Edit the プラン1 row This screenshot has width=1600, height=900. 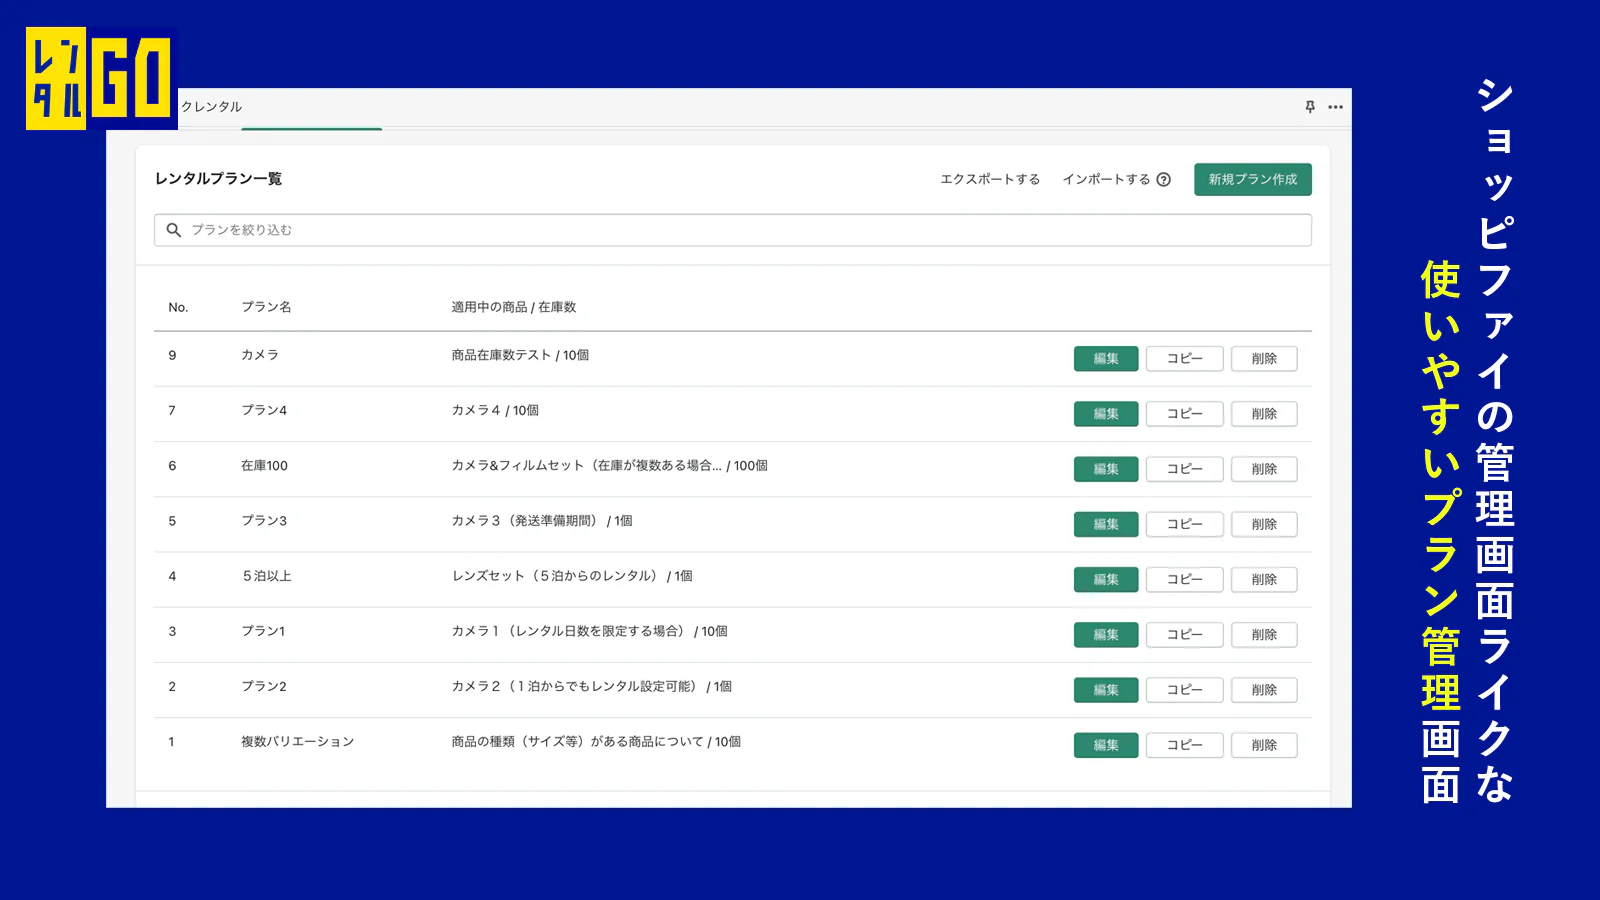1106,635
